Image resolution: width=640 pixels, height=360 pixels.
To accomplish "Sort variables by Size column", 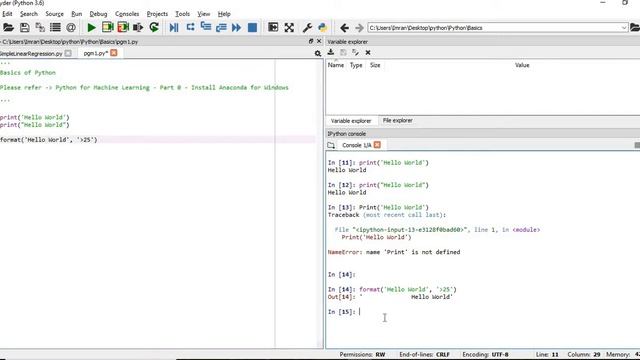I will [x=375, y=65].
